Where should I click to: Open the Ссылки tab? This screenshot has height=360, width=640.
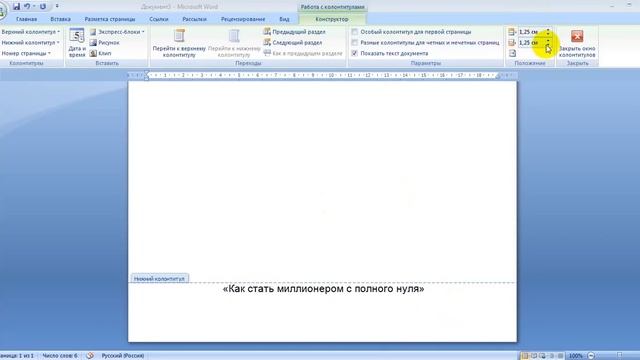coord(159,19)
